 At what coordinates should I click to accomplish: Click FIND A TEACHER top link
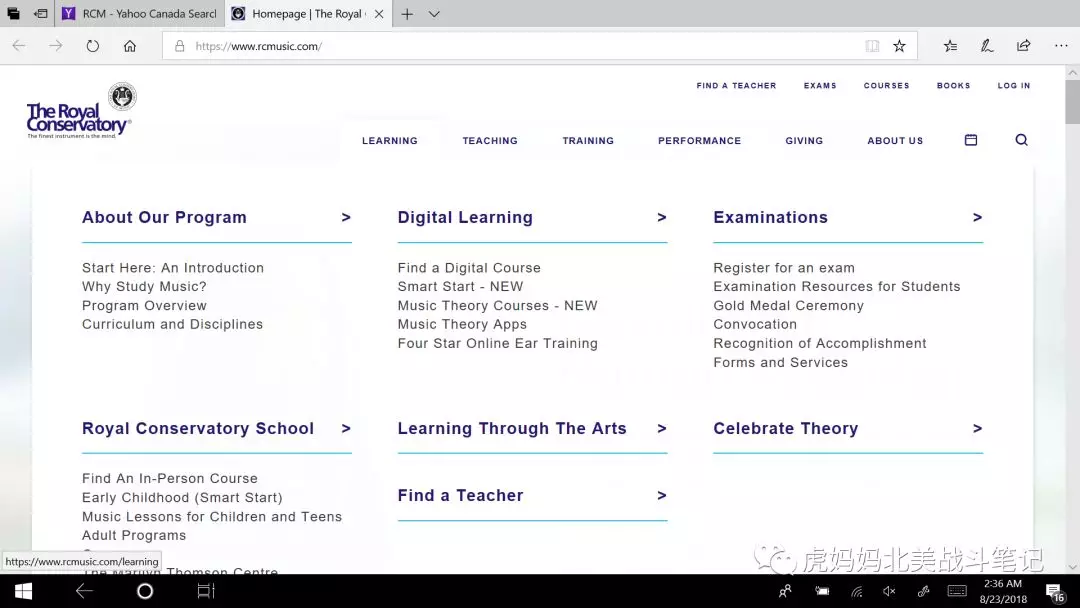736,86
